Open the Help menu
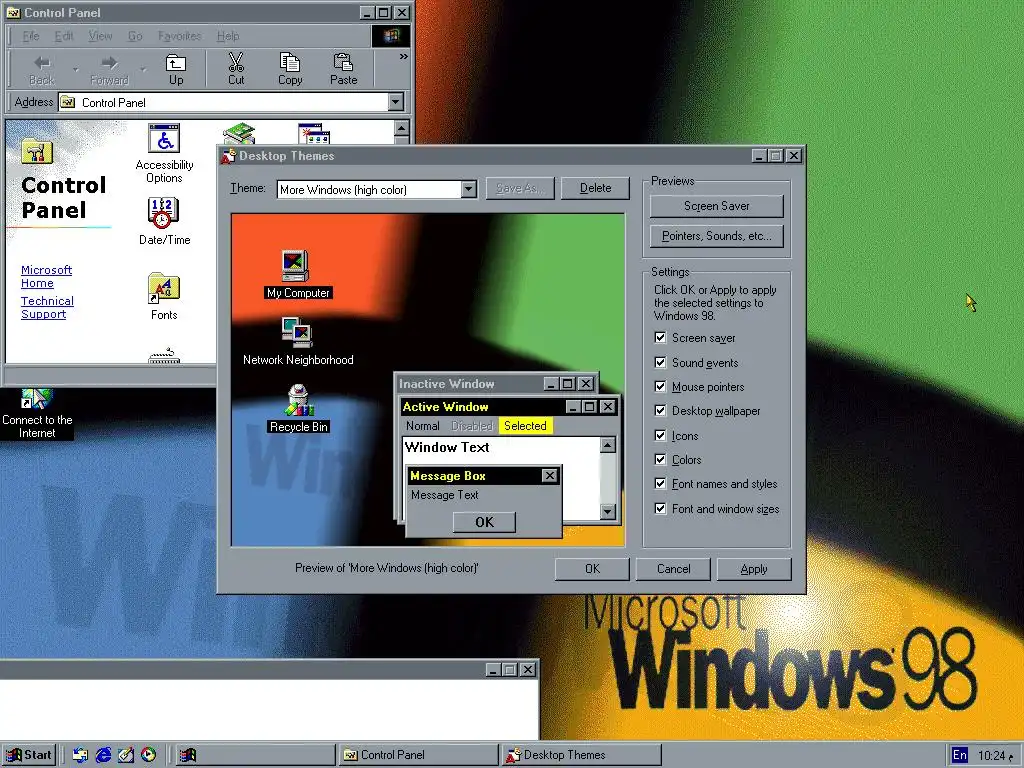The width and height of the screenshot is (1024, 768). (x=228, y=36)
